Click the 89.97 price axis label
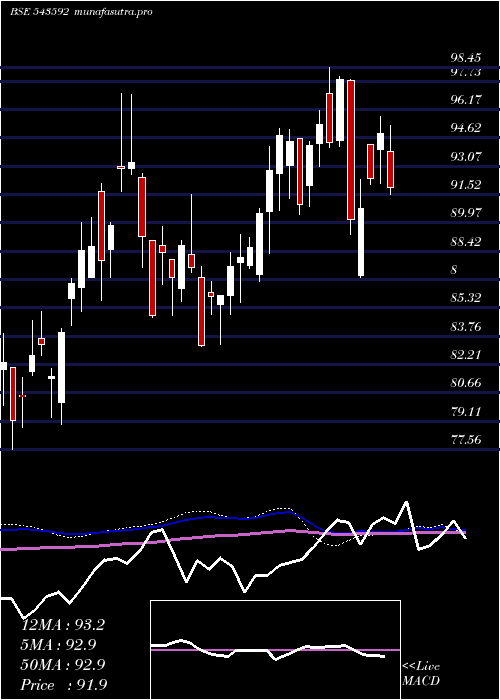Image resolution: width=500 pixels, height=700 pixels. 466,213
